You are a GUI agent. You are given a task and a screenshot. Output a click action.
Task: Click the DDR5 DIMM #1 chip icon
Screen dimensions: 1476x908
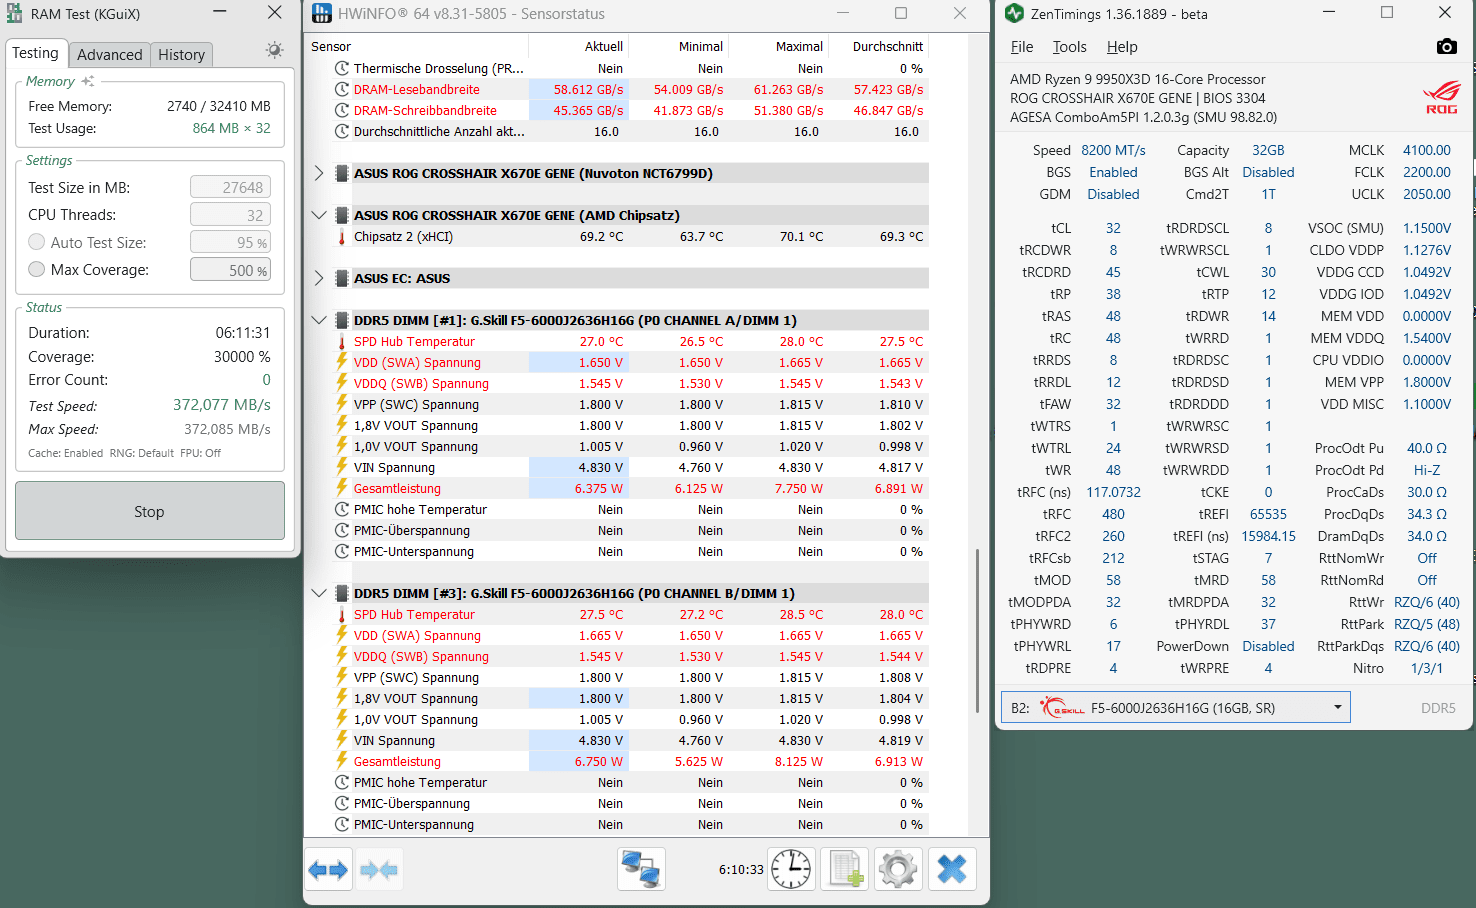[x=341, y=320]
